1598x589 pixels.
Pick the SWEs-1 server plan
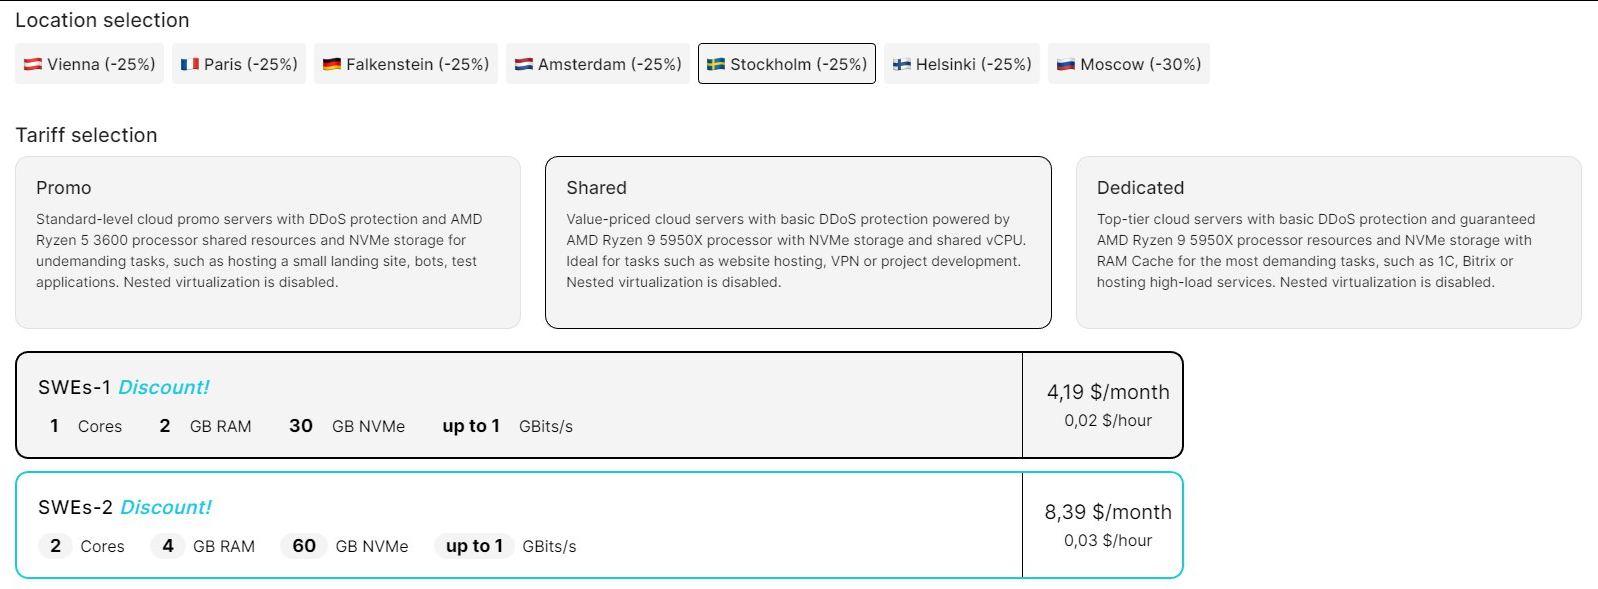[x=519, y=405]
